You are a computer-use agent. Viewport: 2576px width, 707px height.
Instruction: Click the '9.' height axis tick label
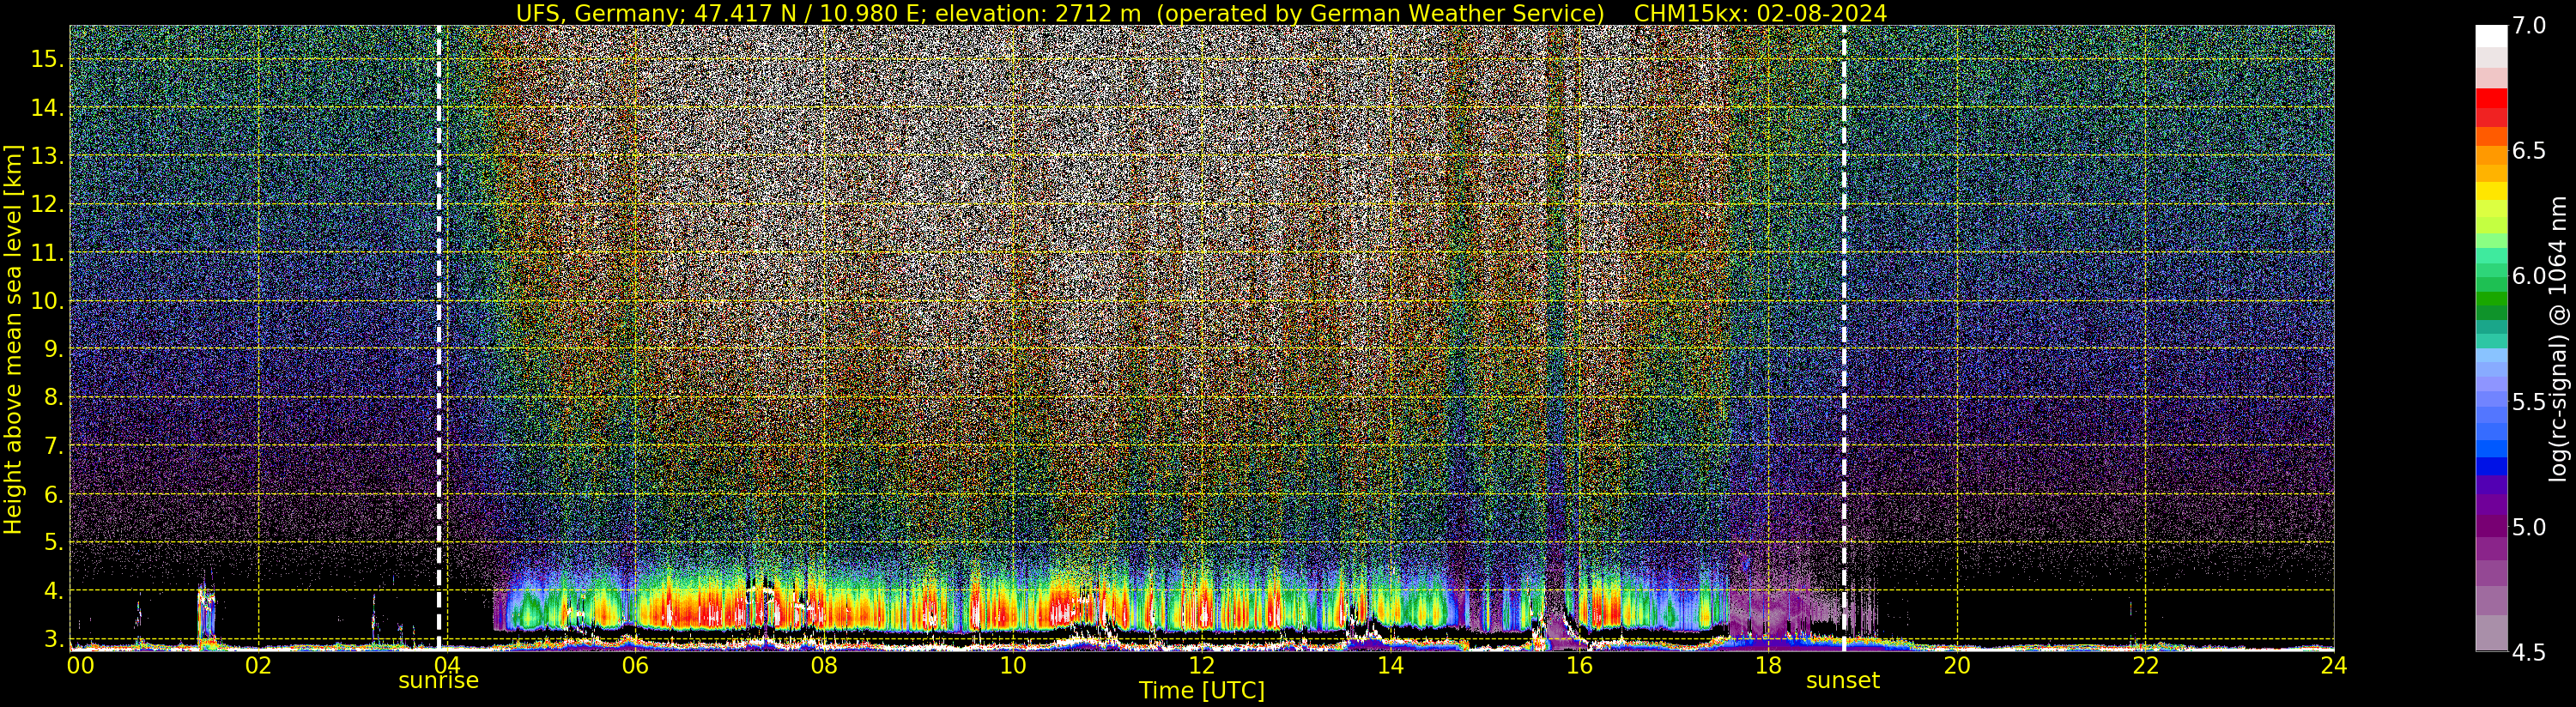pyautogui.click(x=54, y=349)
